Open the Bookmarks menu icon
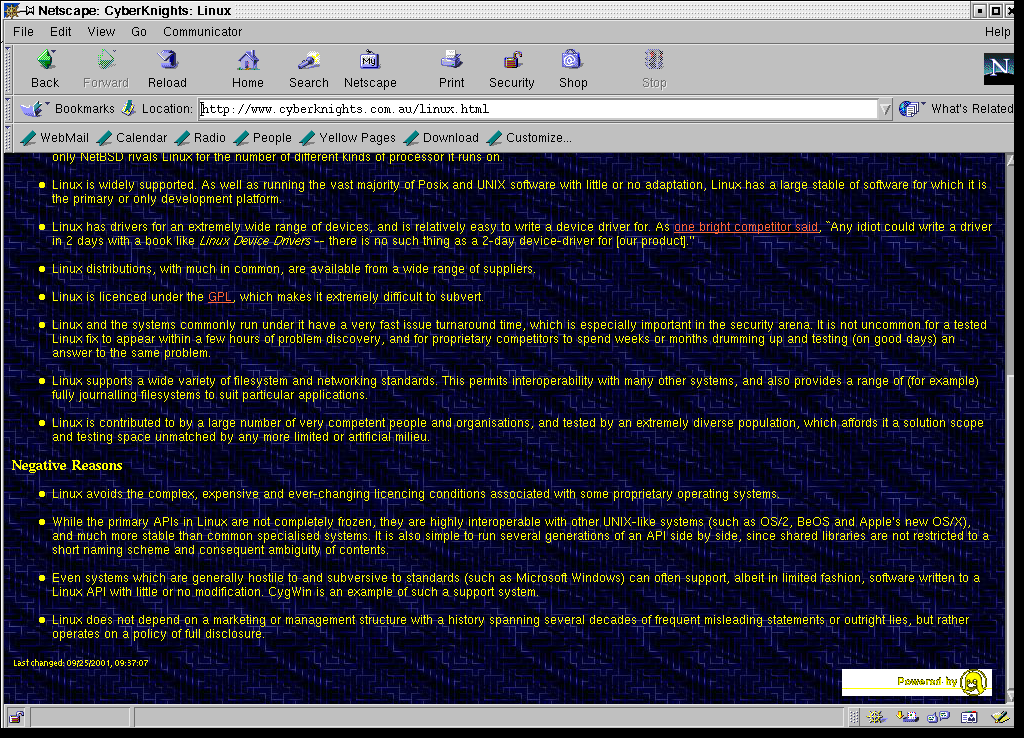 34,108
